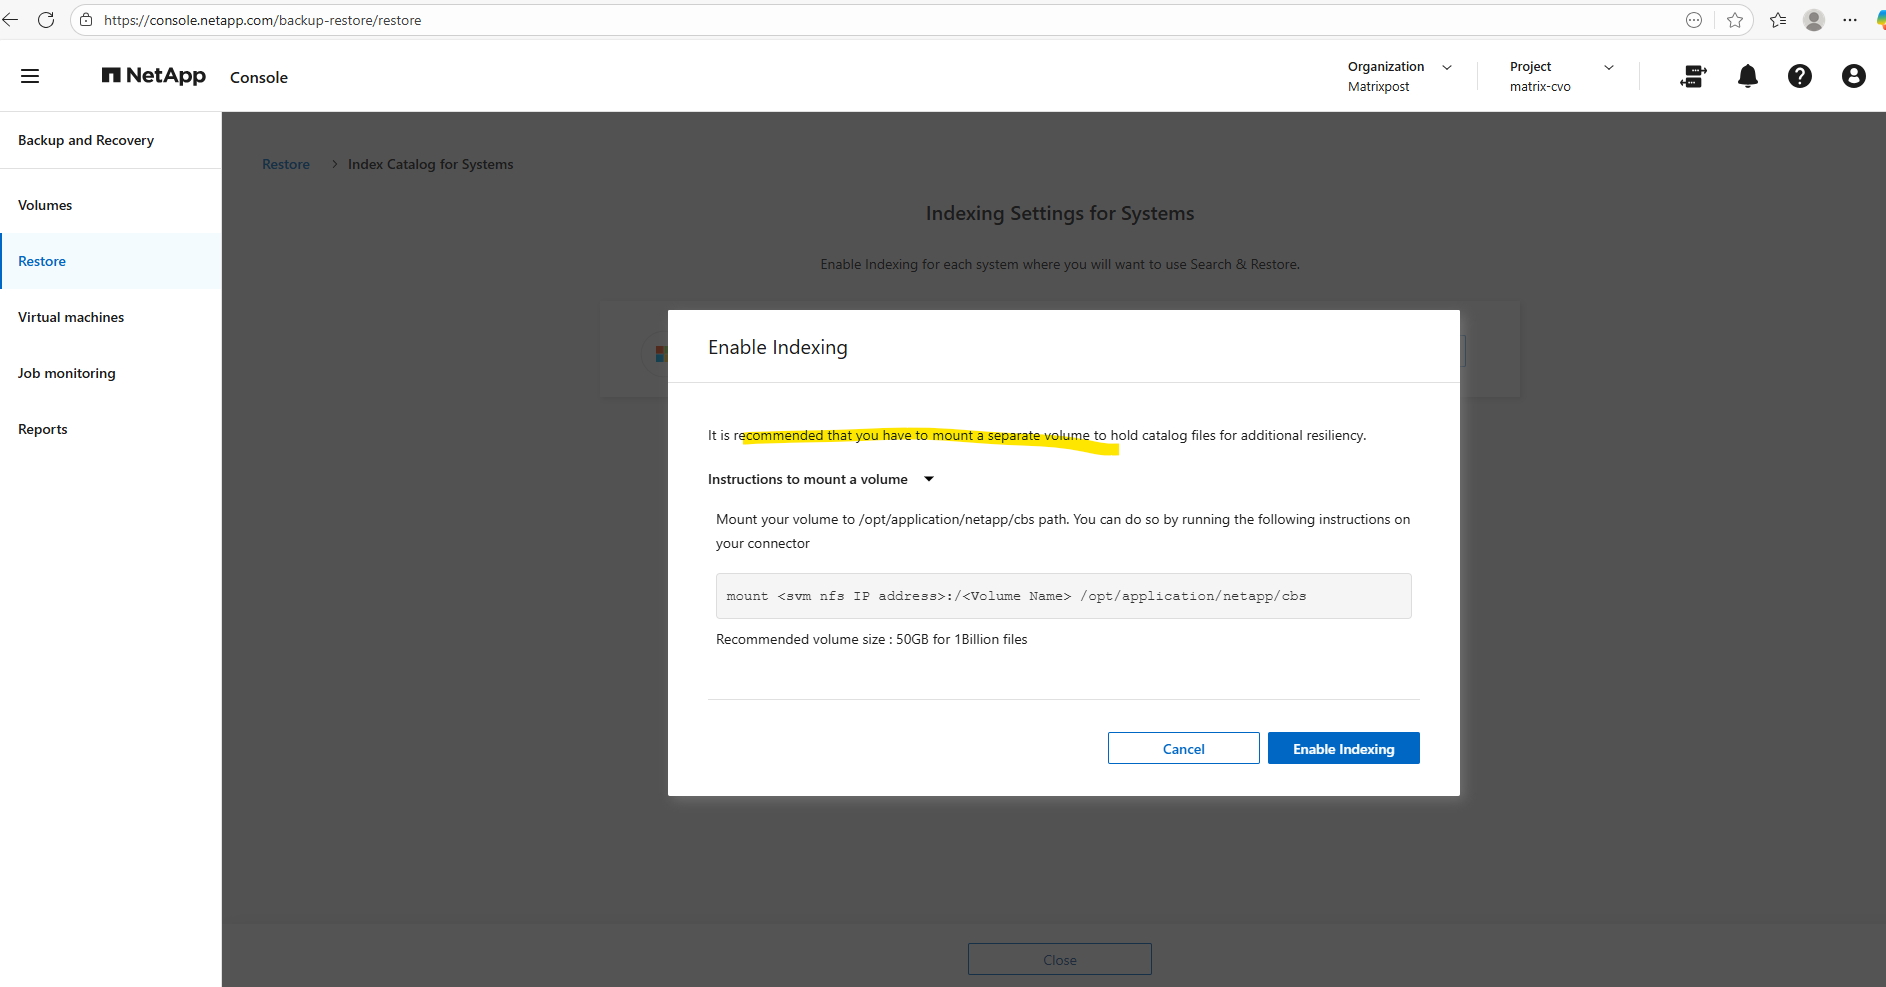Viewport: 1886px width, 987px height.
Task: Click the Enable Indexing dialog title
Action: tap(778, 347)
